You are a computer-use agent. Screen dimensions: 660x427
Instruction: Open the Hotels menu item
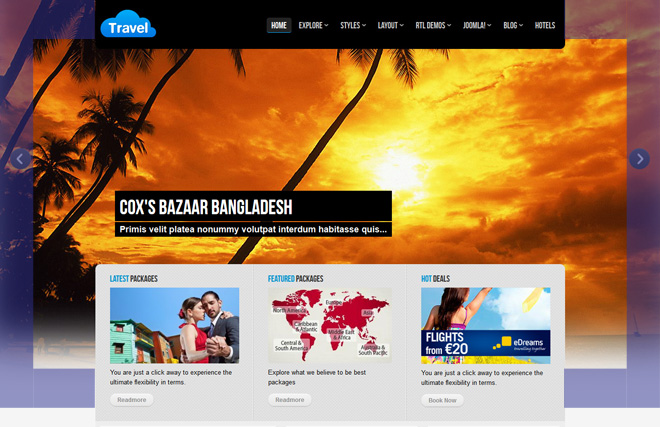click(545, 25)
